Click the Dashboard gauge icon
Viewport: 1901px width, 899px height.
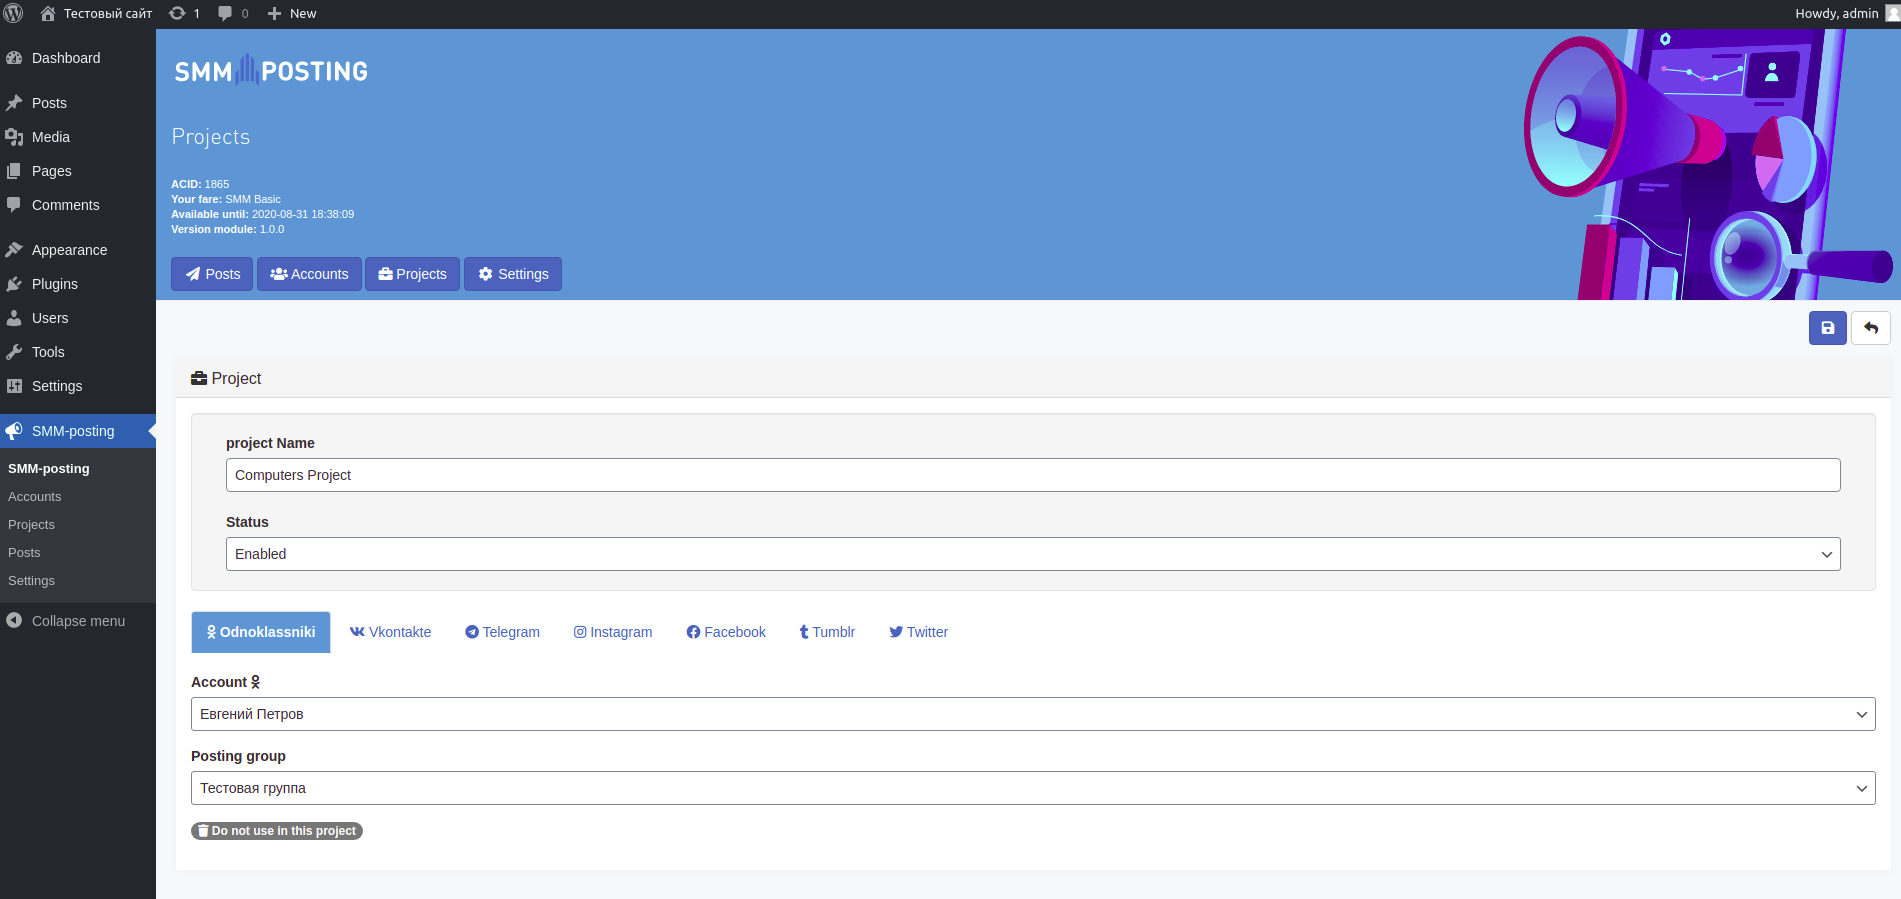(x=14, y=58)
